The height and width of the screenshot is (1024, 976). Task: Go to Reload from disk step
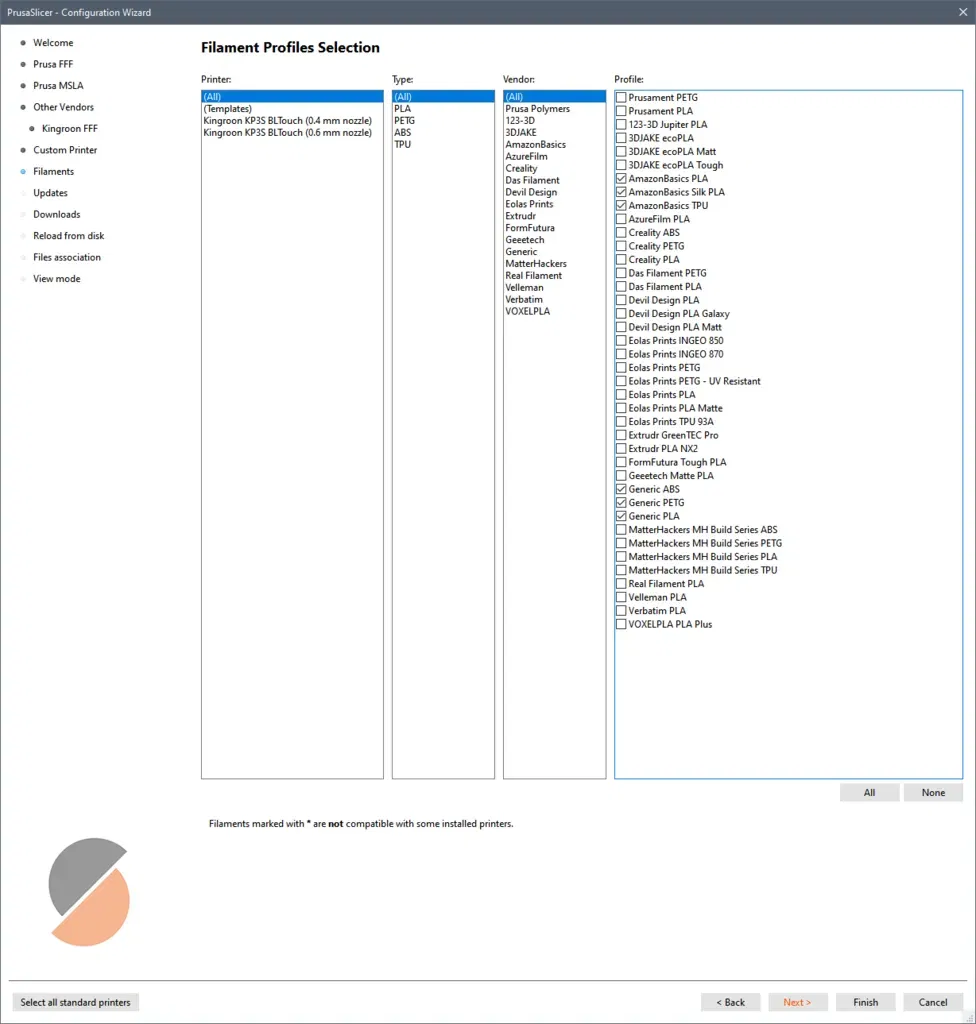(x=69, y=236)
